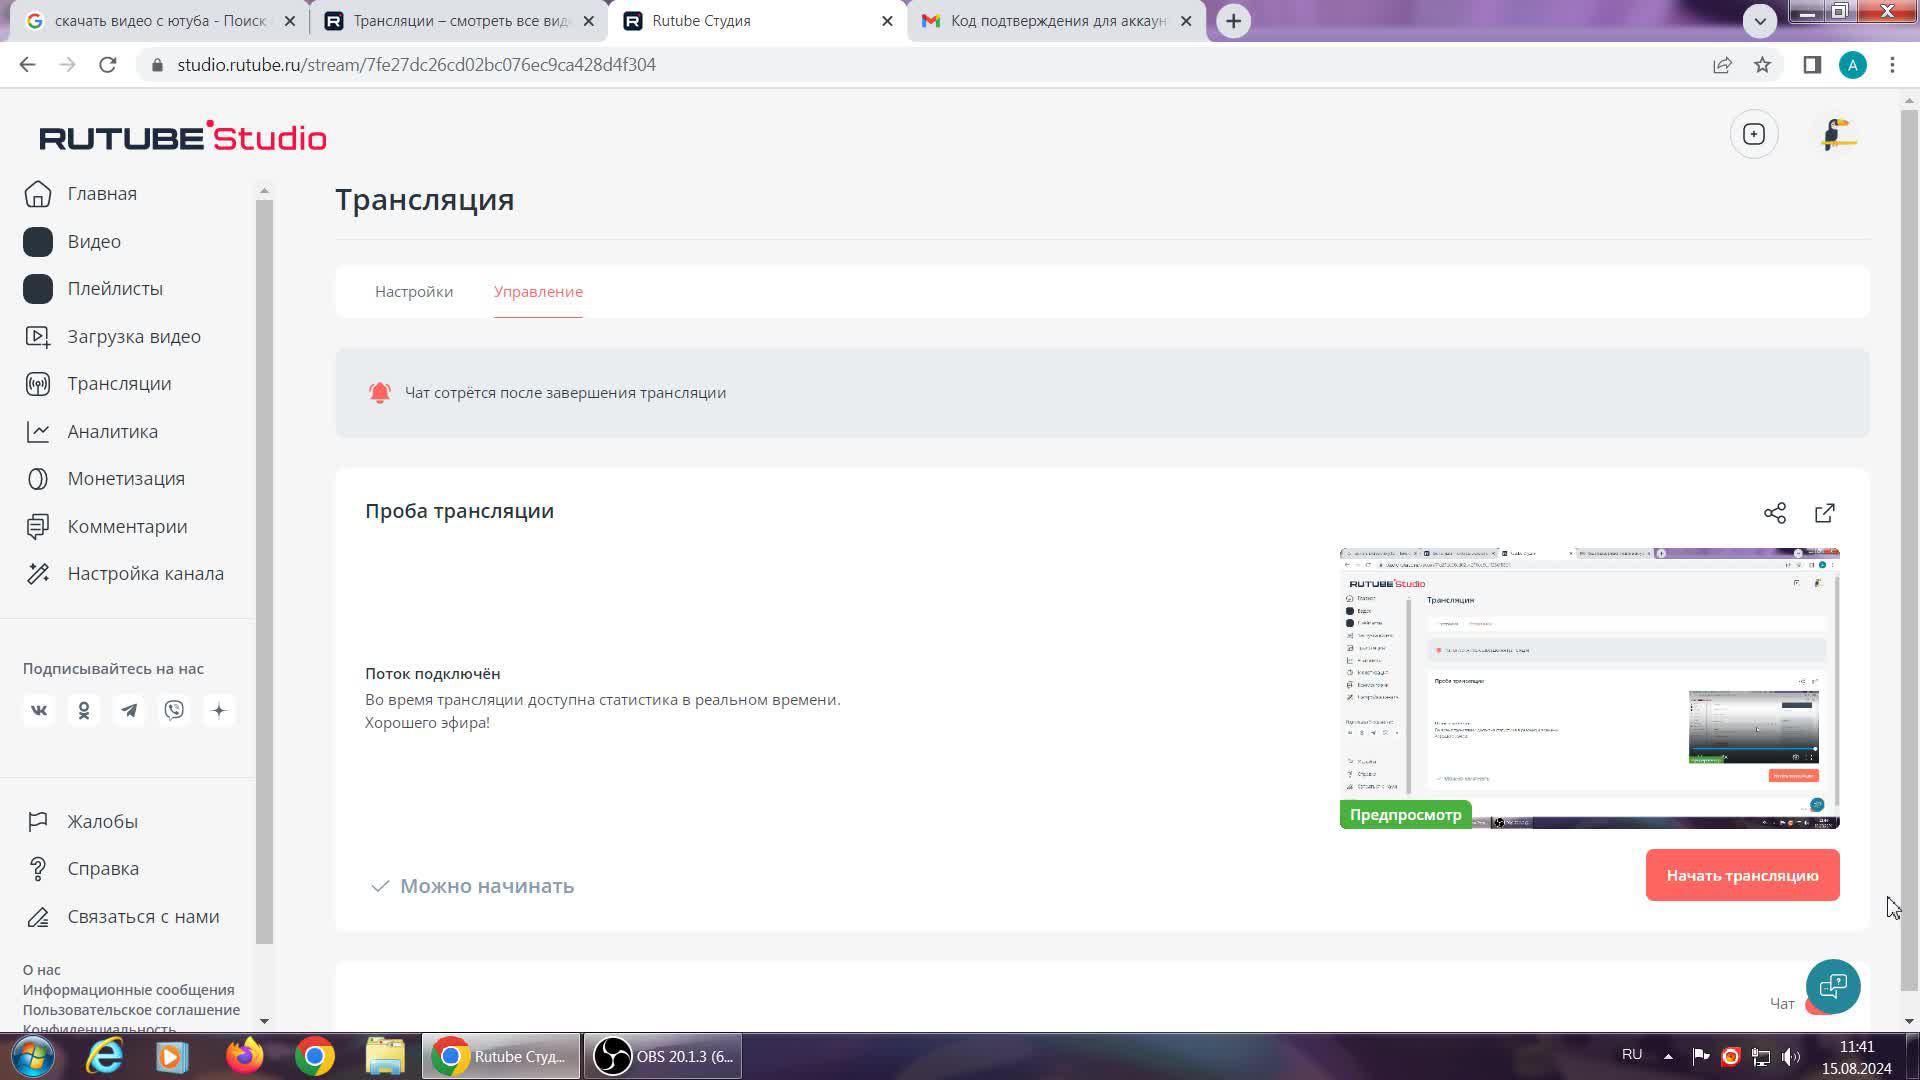This screenshot has height=1080, width=1920.
Task: Open the Трансляции sidebar icon
Action: click(x=38, y=384)
